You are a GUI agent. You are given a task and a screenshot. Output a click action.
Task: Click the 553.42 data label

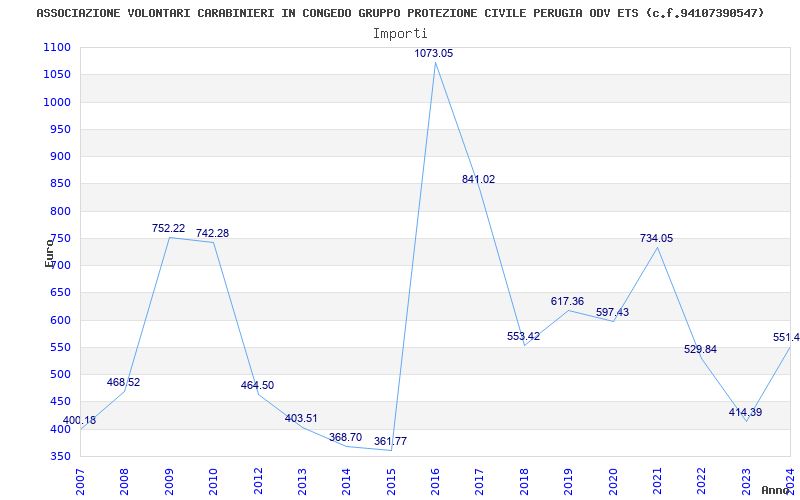(x=523, y=336)
